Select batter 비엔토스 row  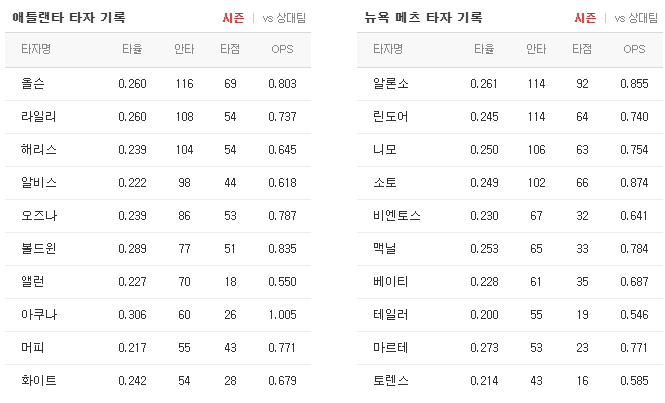(510, 215)
